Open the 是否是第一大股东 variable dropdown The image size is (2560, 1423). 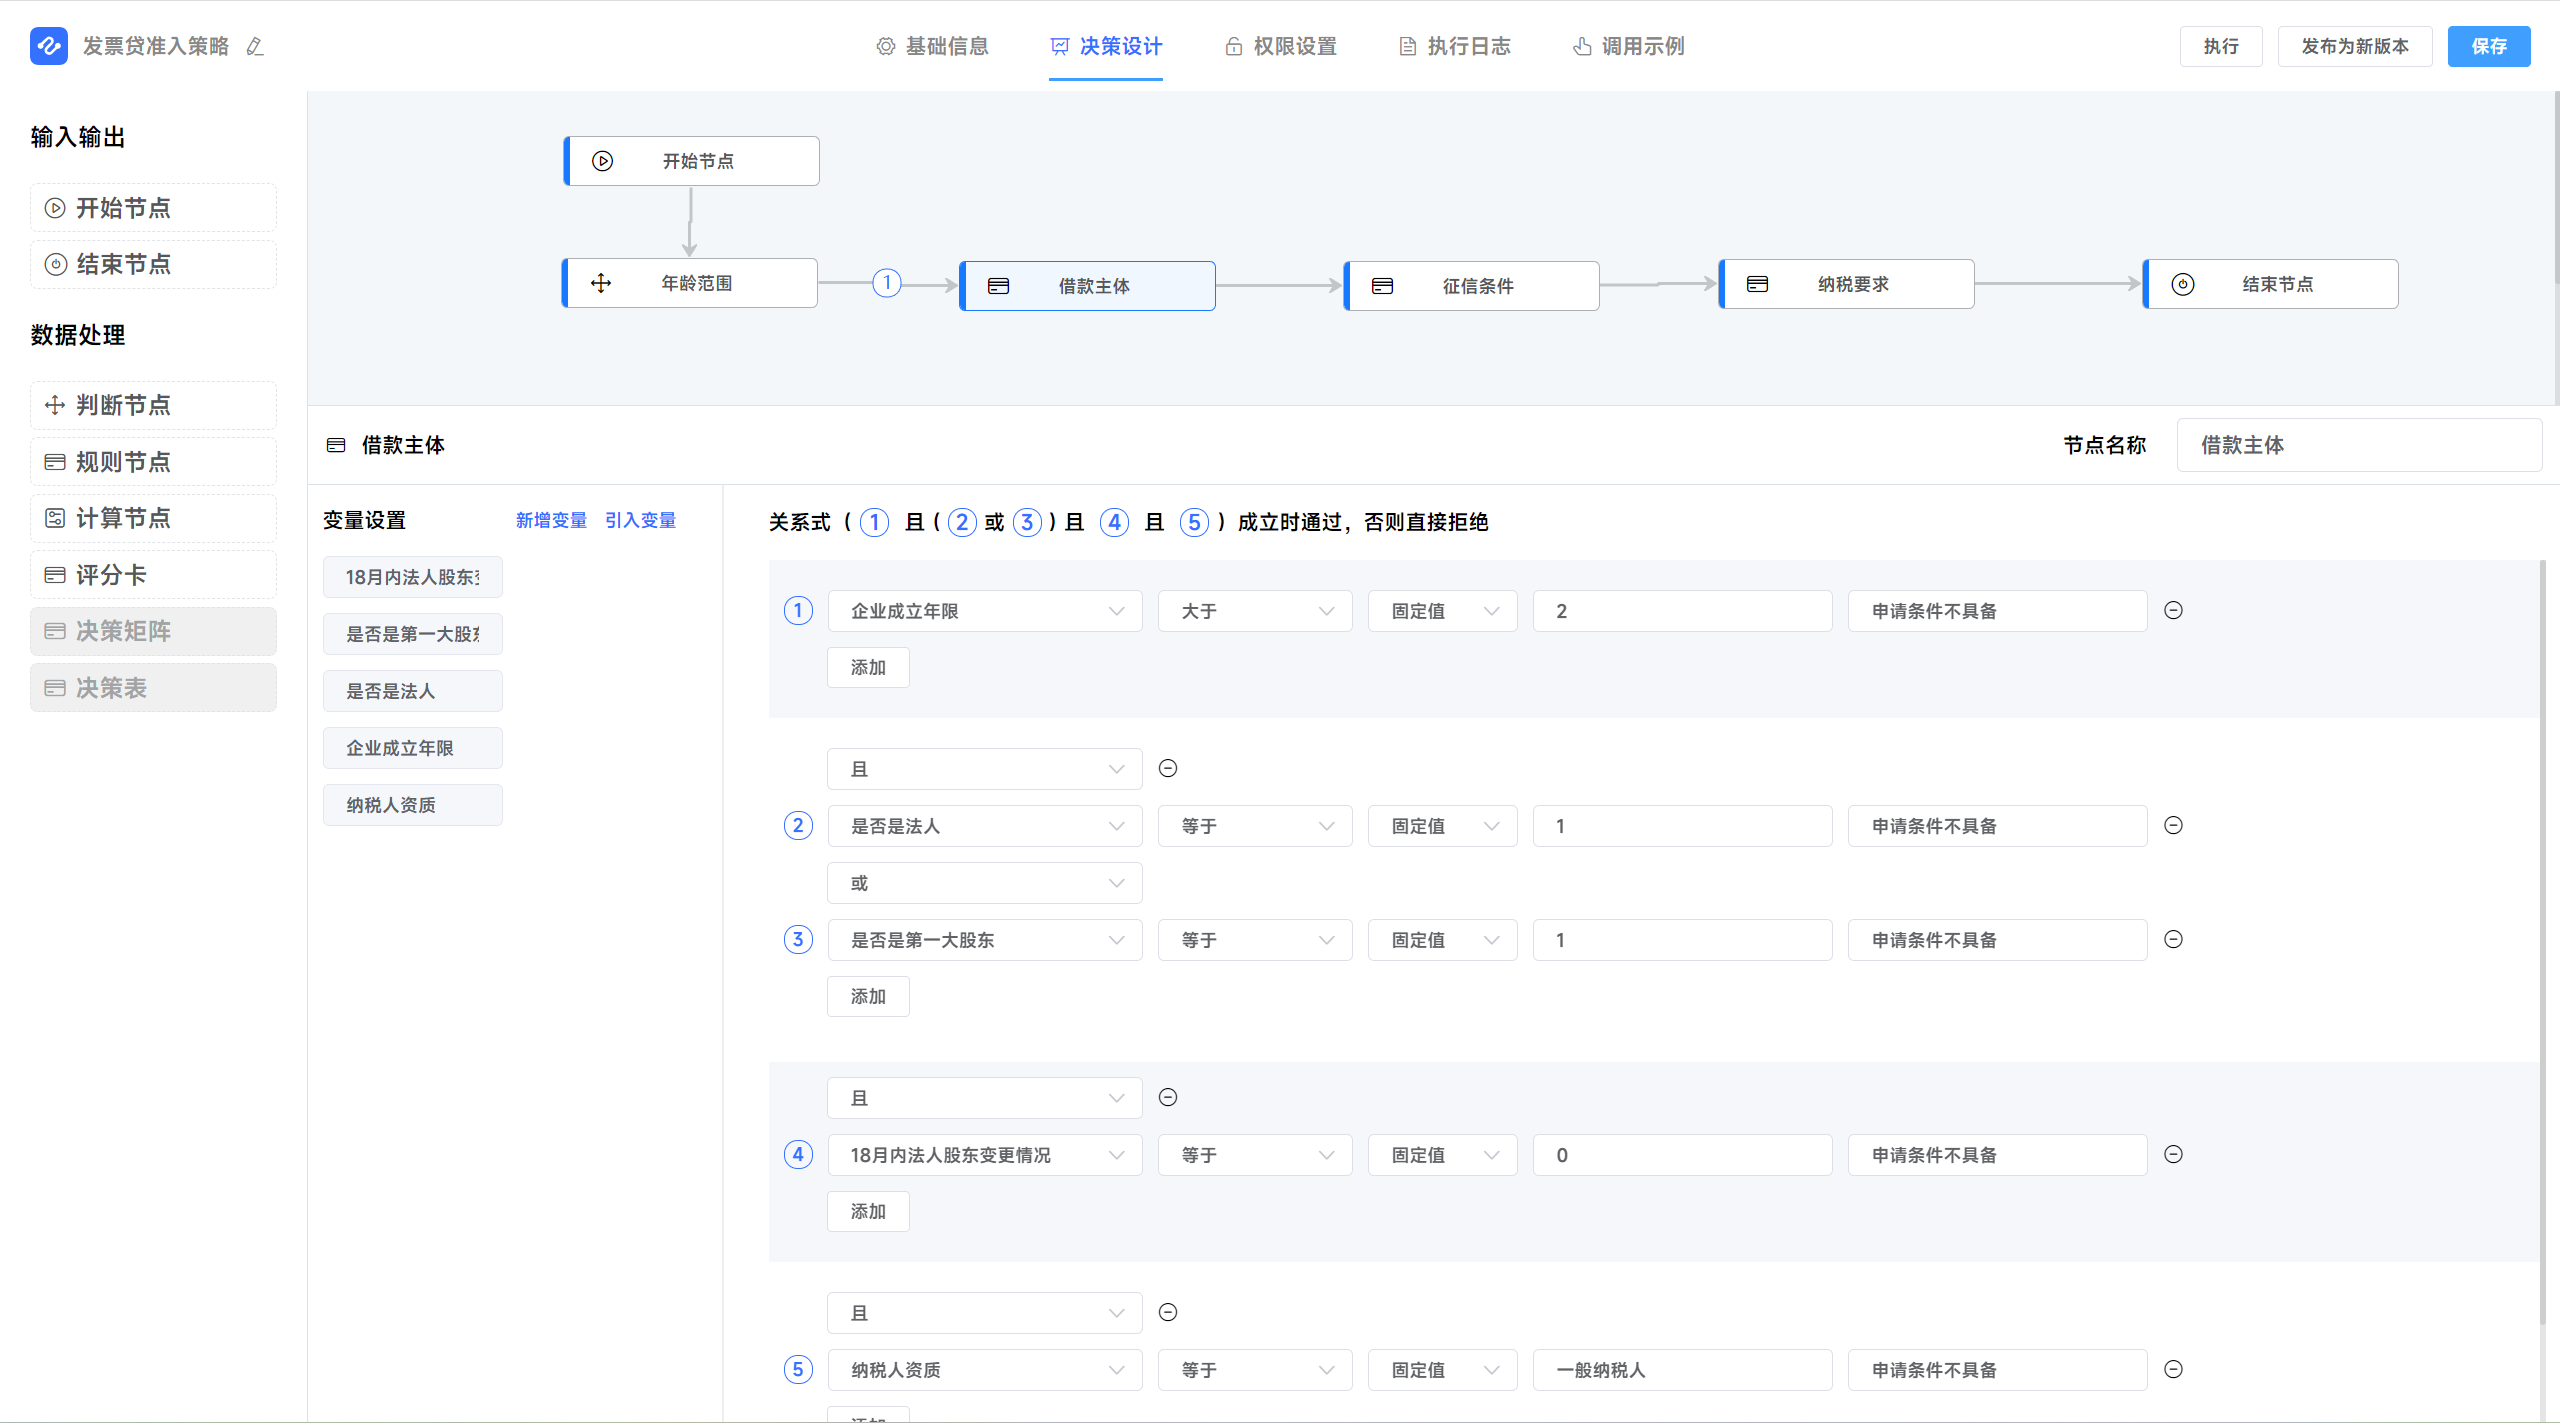tap(985, 940)
